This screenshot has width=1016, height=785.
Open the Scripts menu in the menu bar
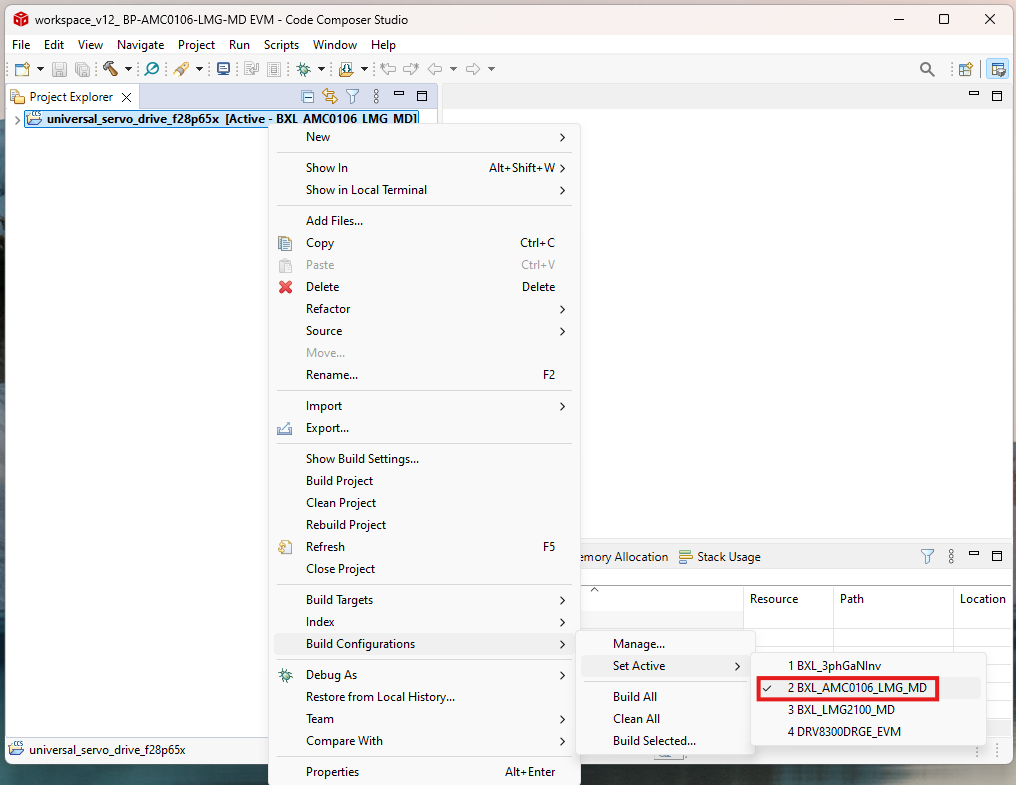coord(281,45)
